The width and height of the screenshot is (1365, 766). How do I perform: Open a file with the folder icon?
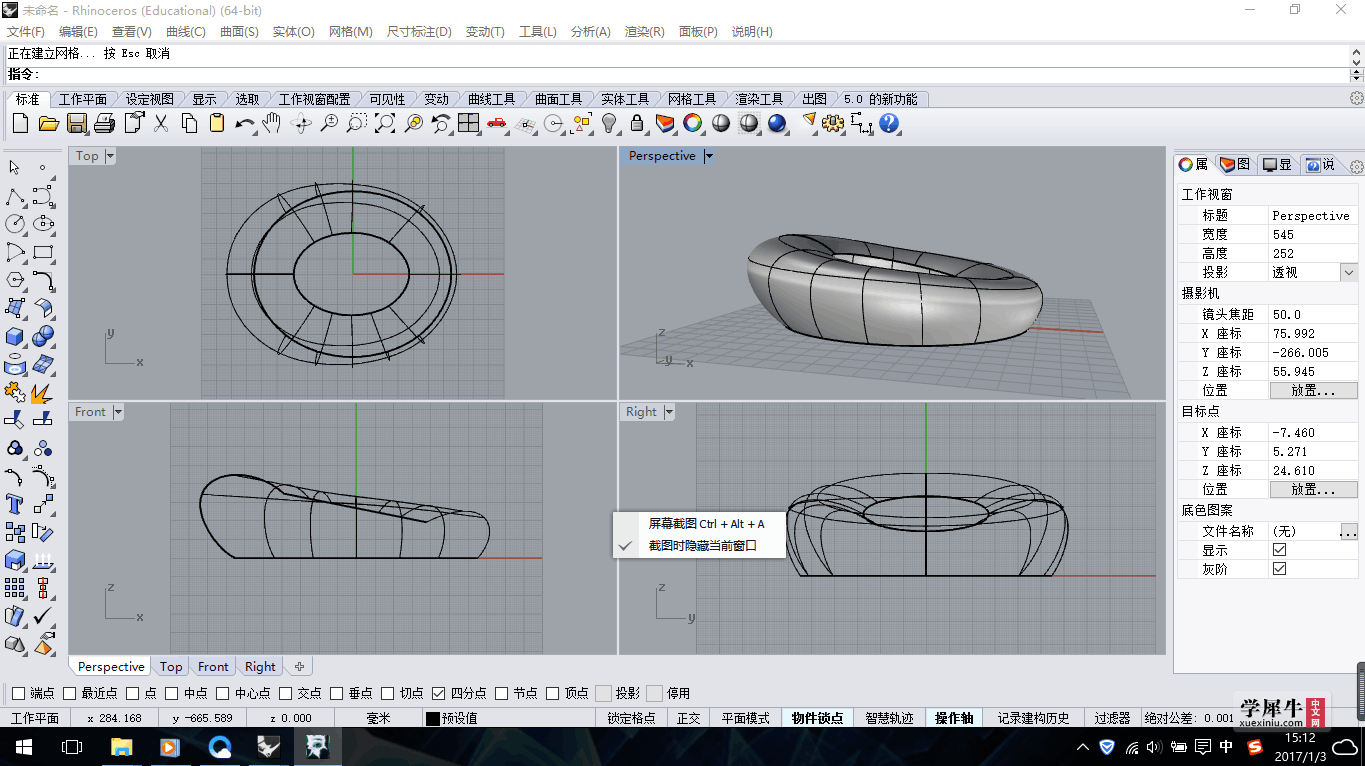(x=48, y=124)
